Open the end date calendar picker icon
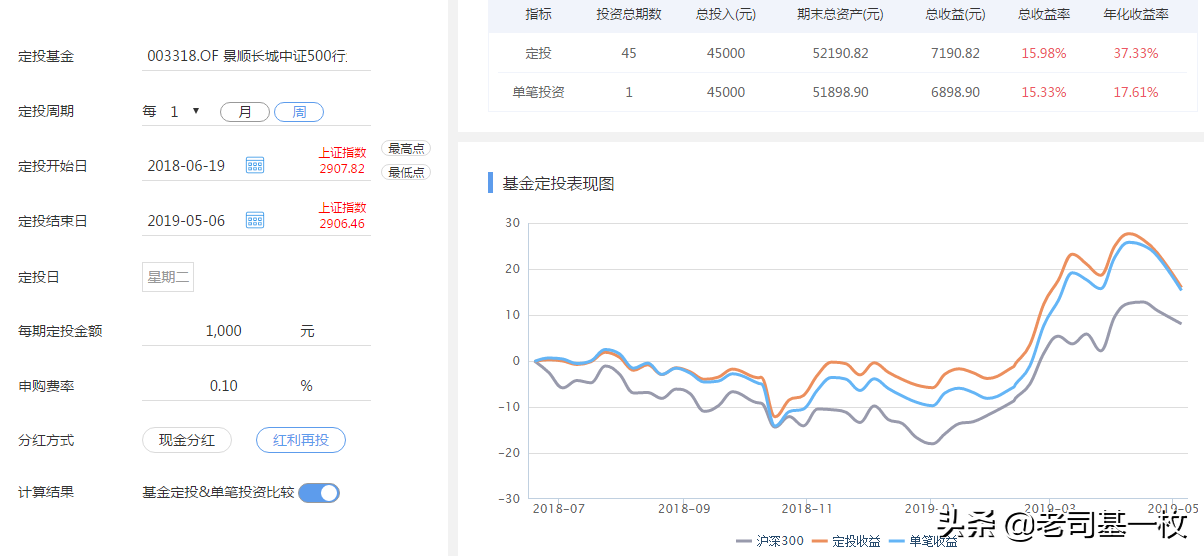 (255, 220)
